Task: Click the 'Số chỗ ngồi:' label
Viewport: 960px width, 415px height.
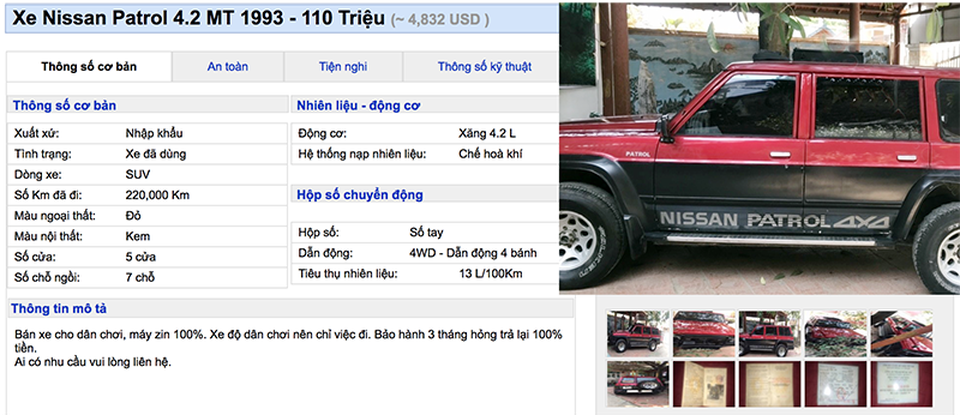Action: point(47,277)
